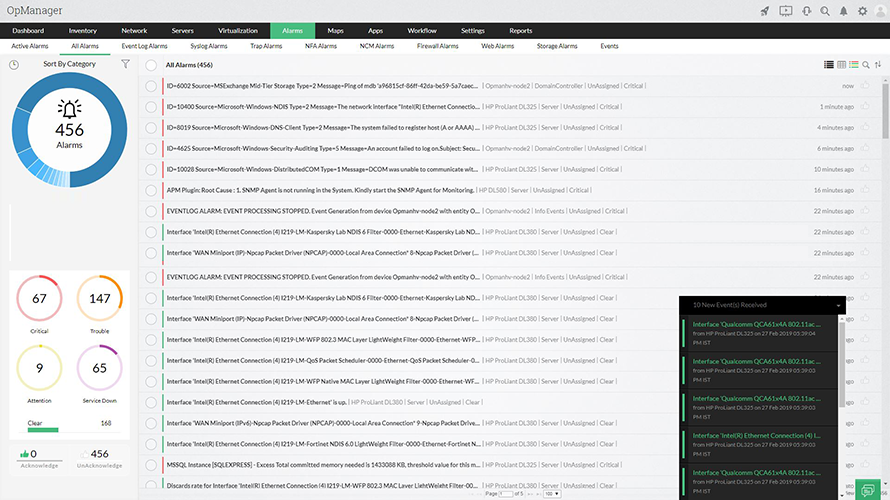Image resolution: width=890 pixels, height=500 pixels.
Task: Switch to the table grid view icon
Action: [841, 65]
